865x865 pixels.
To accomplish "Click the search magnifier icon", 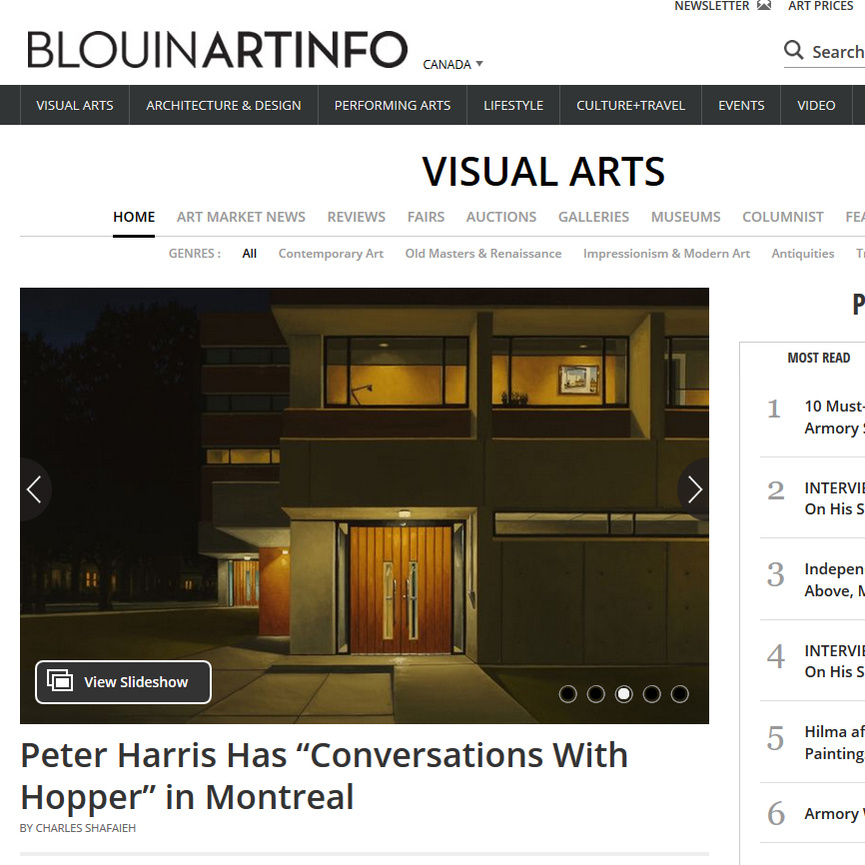I will (x=793, y=50).
